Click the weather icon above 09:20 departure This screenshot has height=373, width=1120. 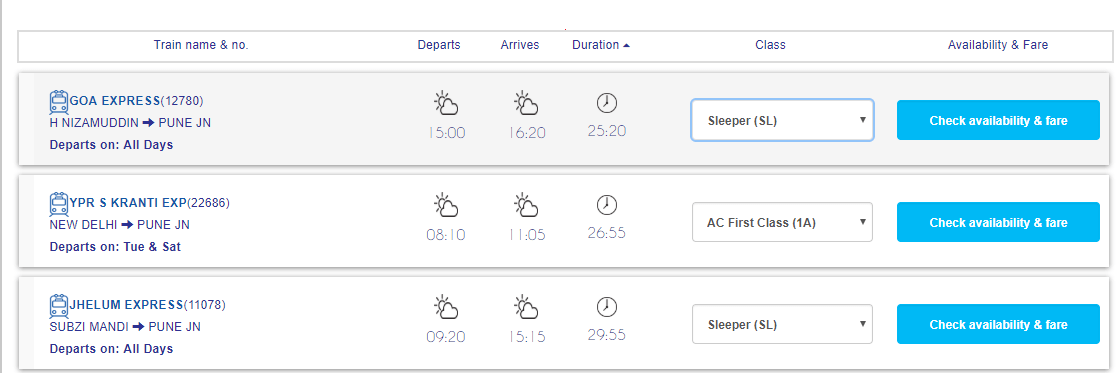[446, 307]
